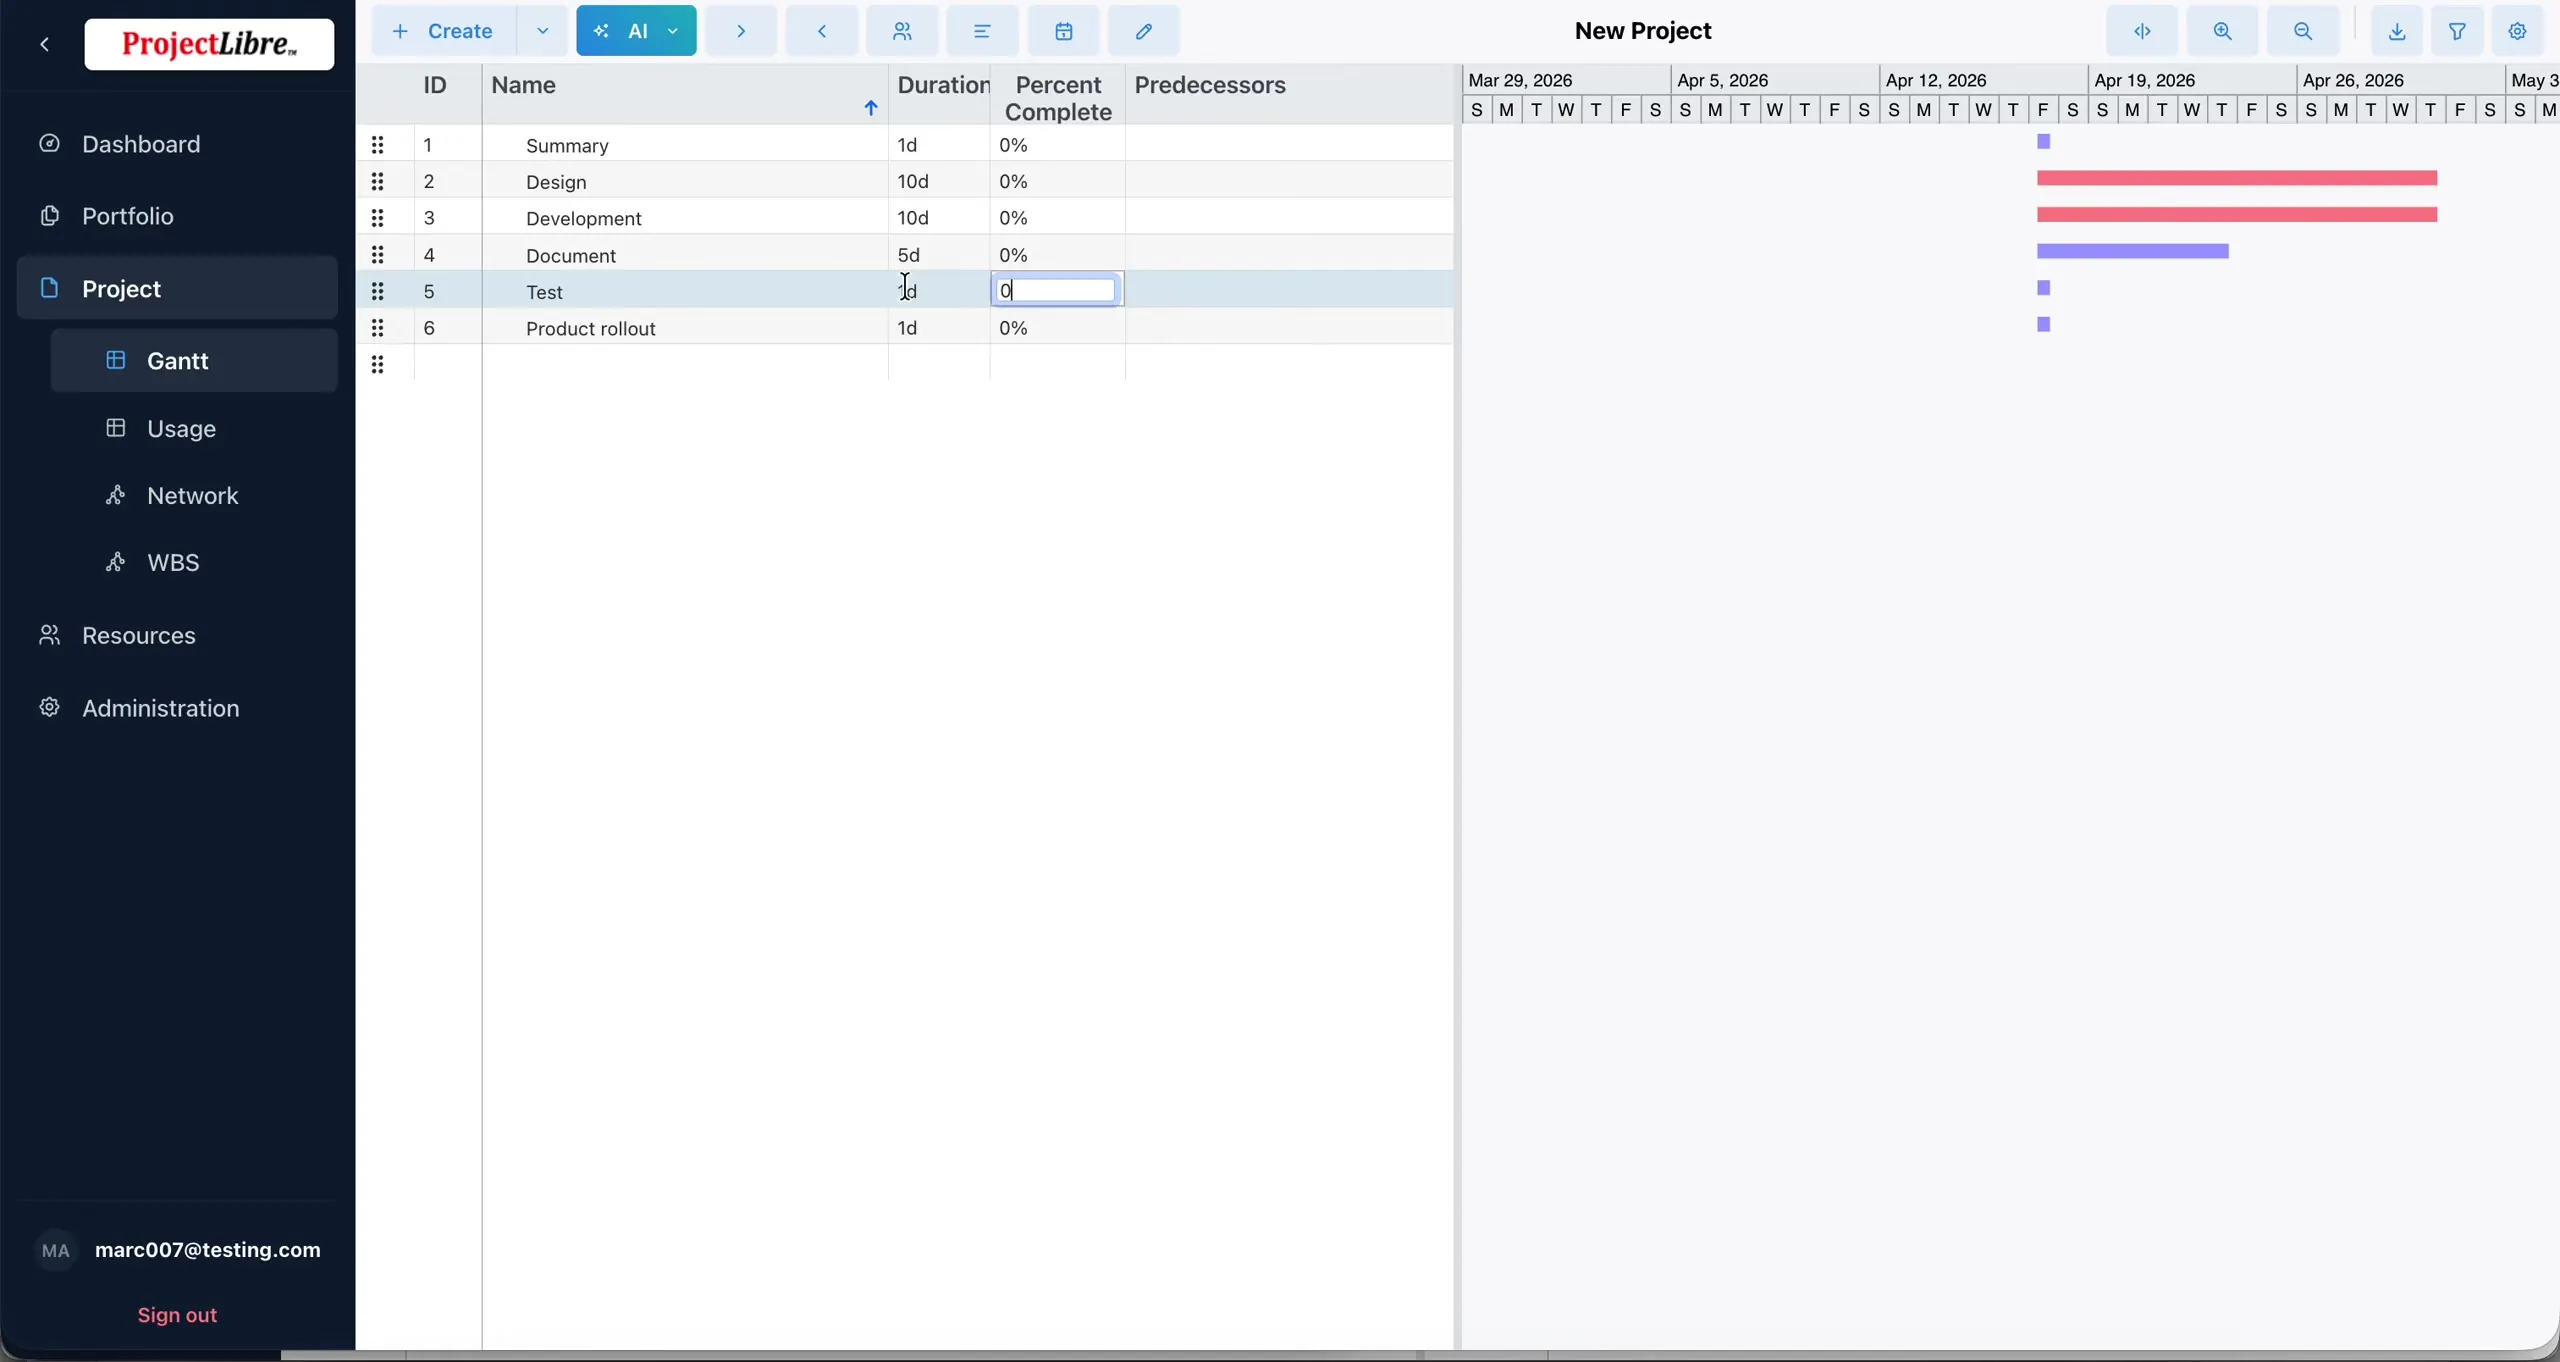
Task: Open the Portfolio section
Action: [x=128, y=216]
